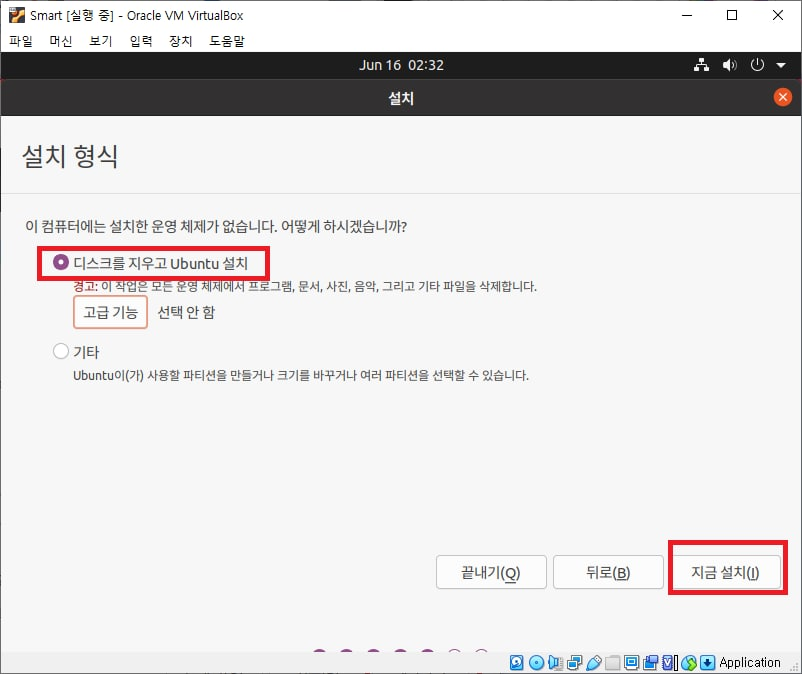Image resolution: width=802 pixels, height=674 pixels.
Task: Click the recording/video capture status icon
Action: coord(651,663)
